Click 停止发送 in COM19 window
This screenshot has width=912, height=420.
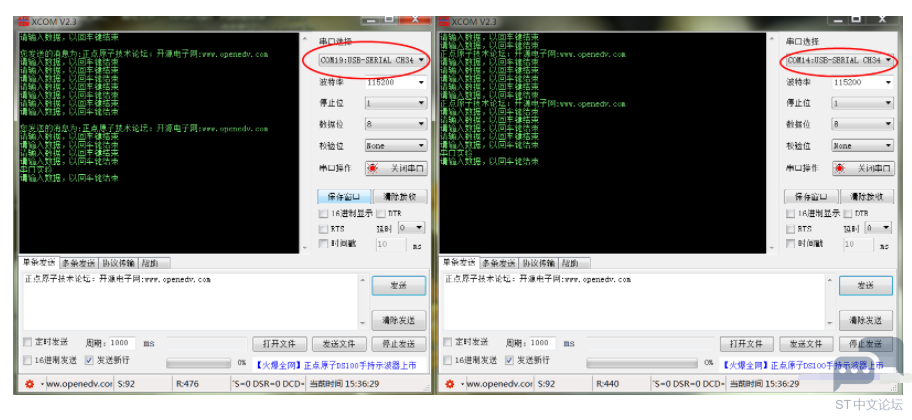pos(400,344)
